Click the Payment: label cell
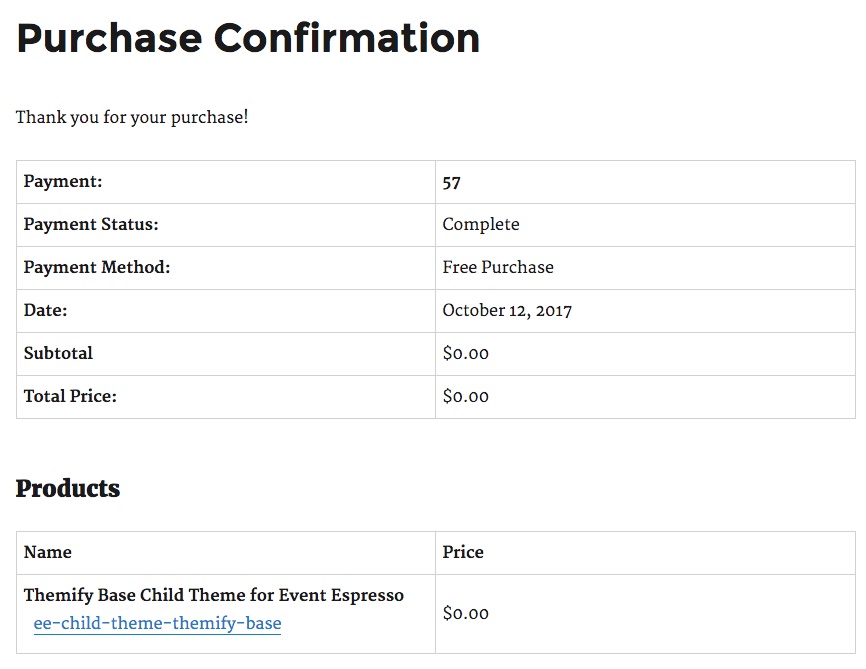Screen dimensions: 866x669 pyautogui.click(x=226, y=182)
